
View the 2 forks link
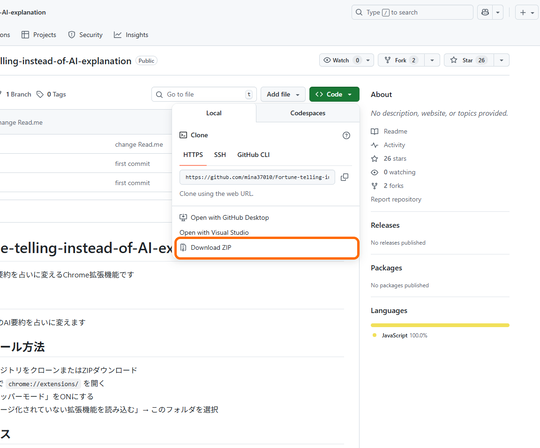(x=387, y=186)
